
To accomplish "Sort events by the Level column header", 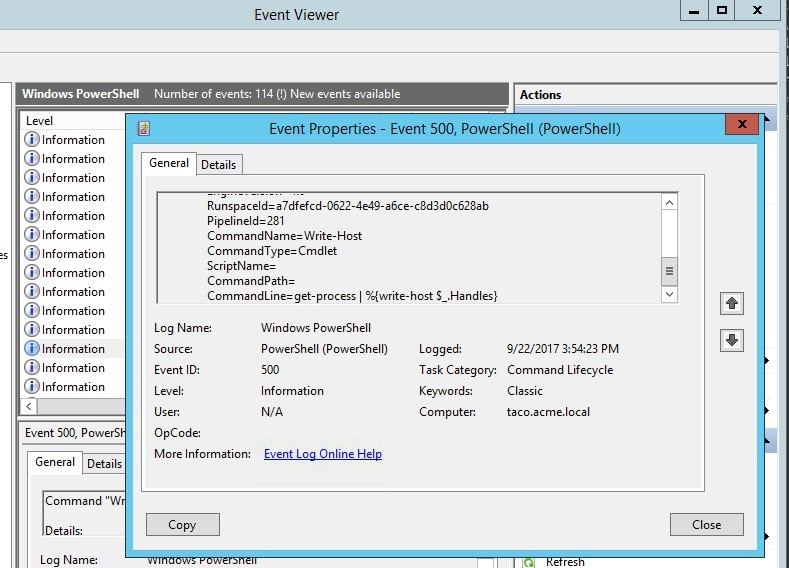I will pos(70,120).
